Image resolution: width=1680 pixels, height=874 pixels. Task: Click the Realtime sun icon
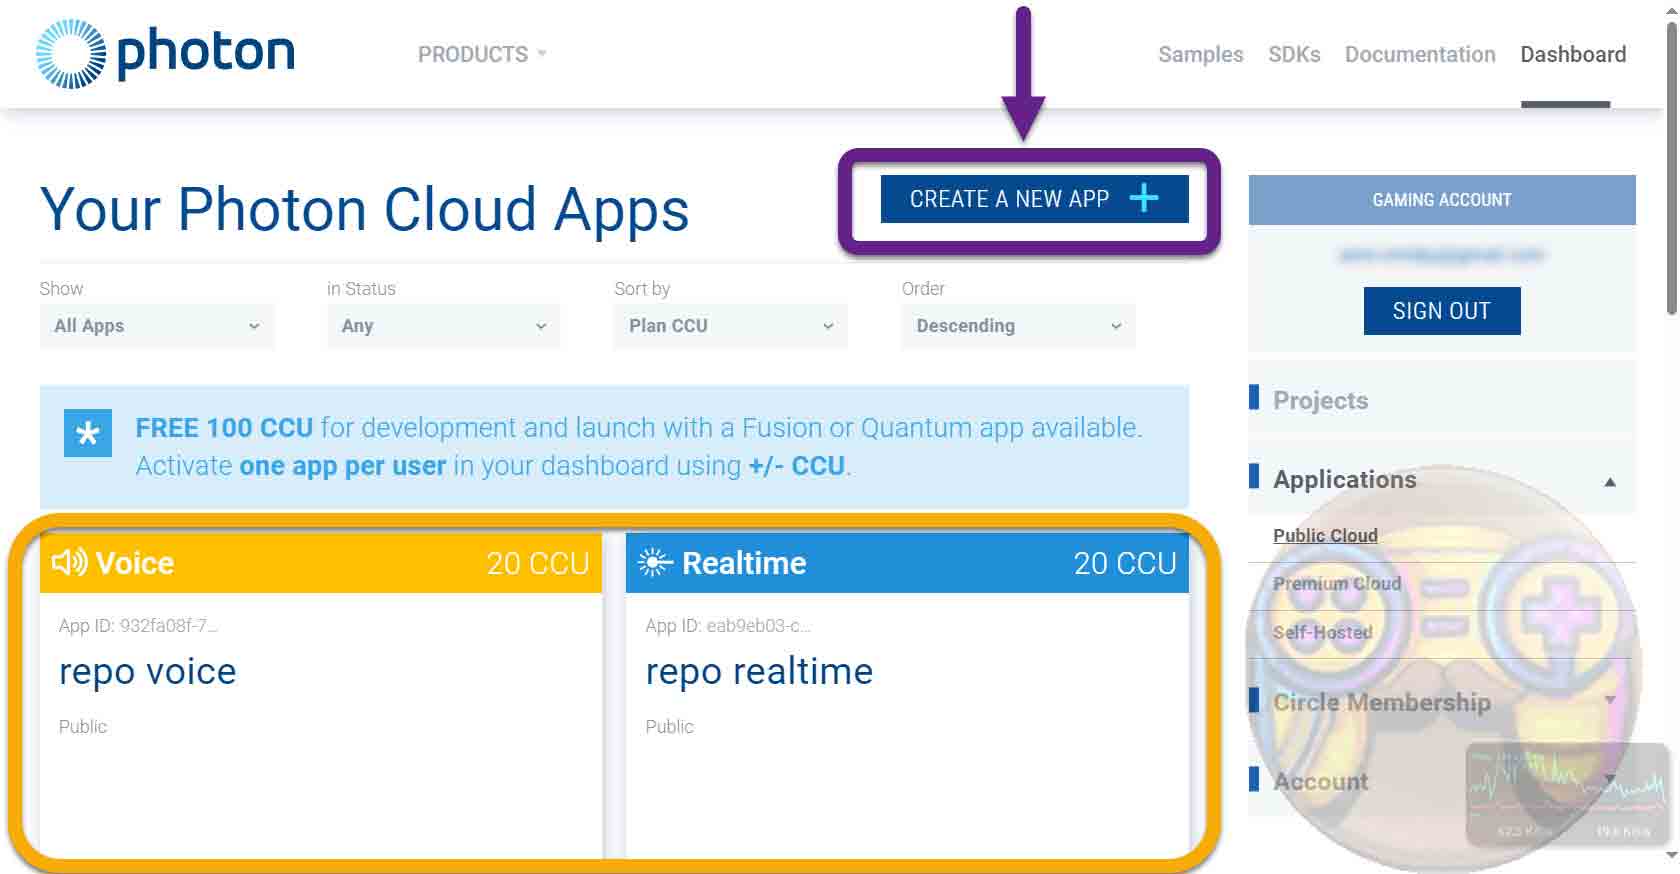click(655, 563)
